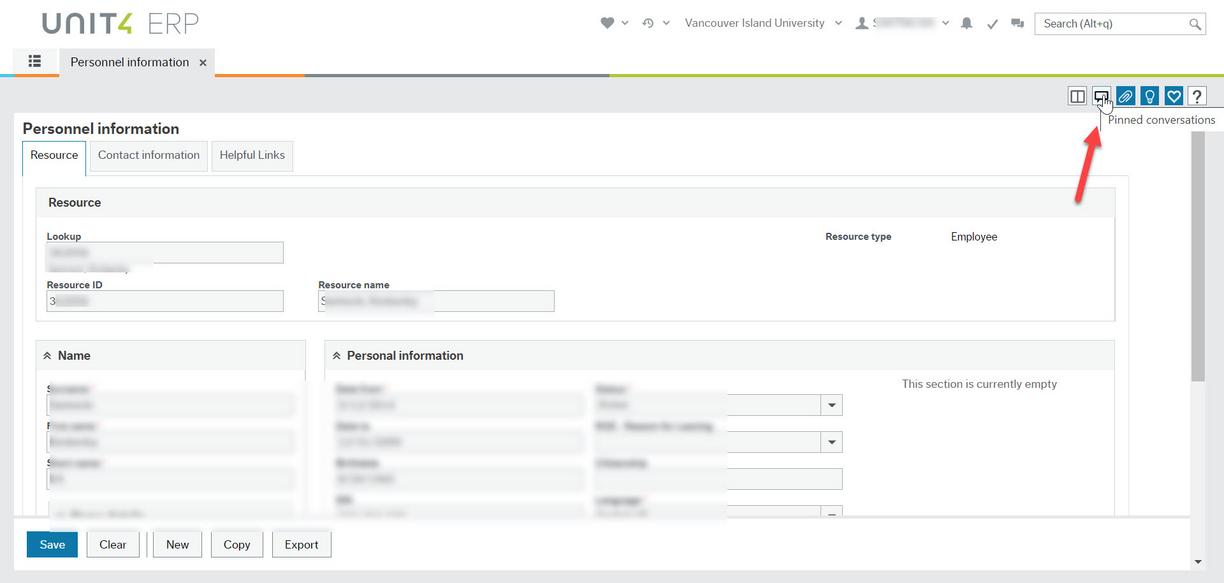The image size is (1224, 583).
Task: Switch to the Contact information tab
Action: point(148,155)
